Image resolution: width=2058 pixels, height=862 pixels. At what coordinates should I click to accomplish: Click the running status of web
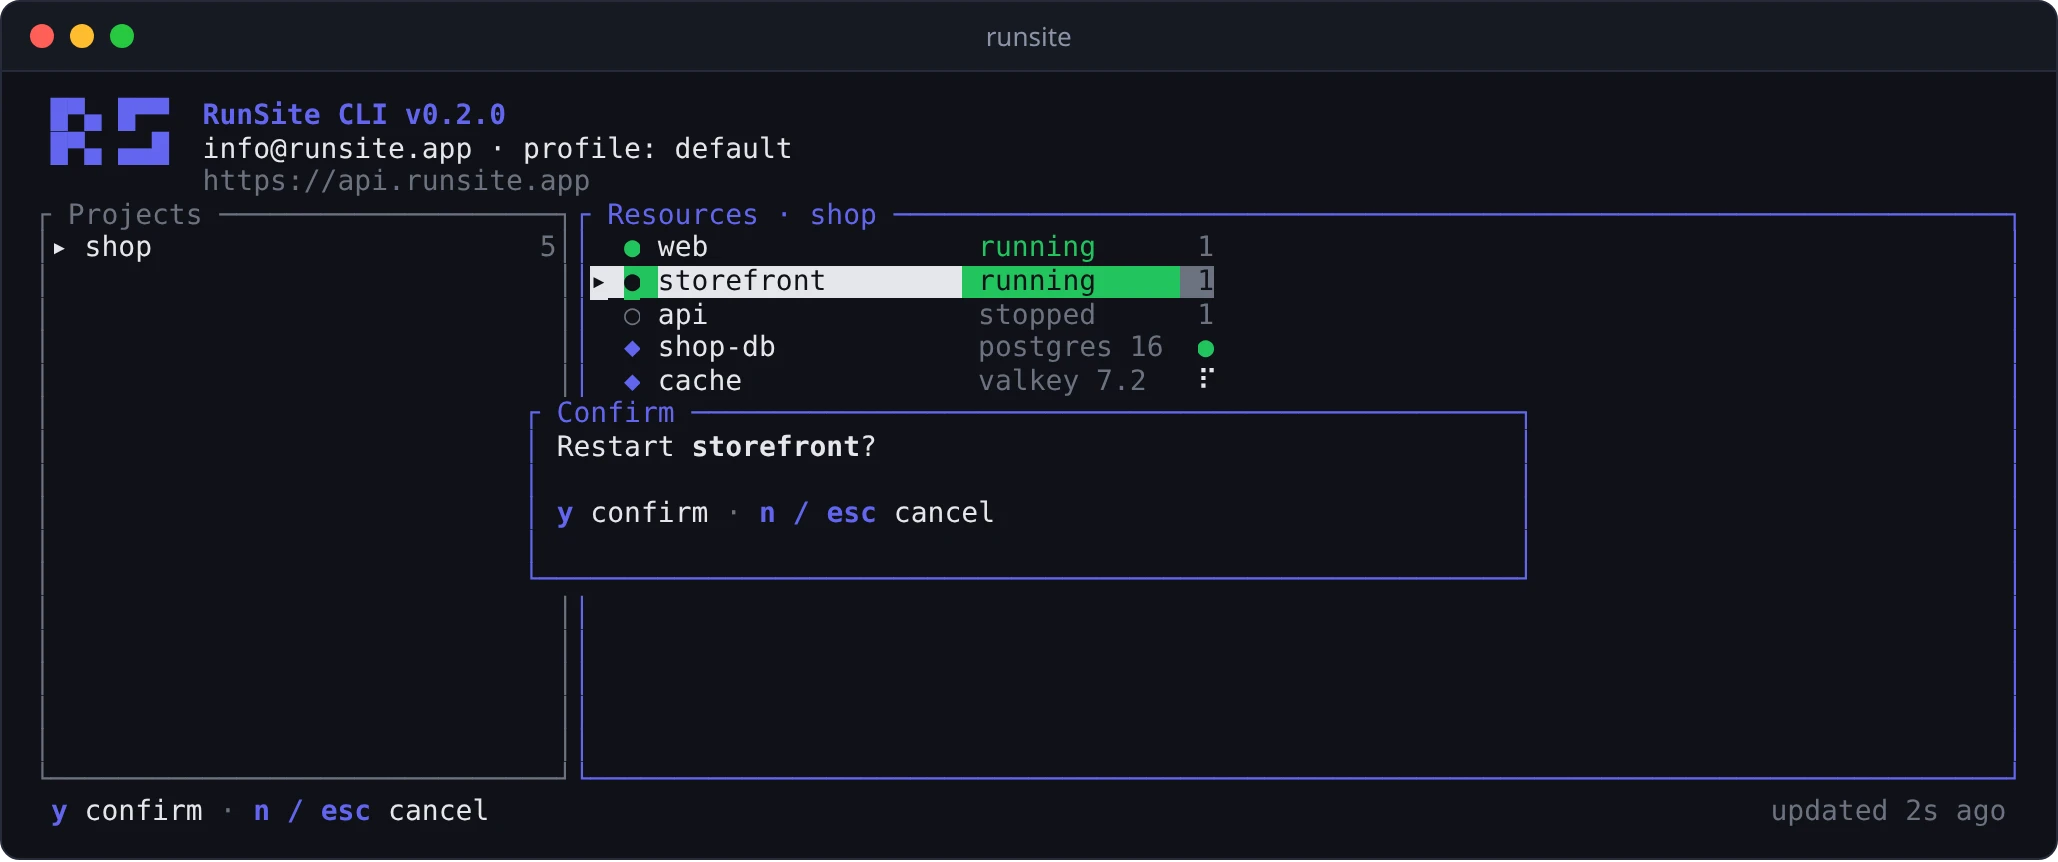(1037, 247)
